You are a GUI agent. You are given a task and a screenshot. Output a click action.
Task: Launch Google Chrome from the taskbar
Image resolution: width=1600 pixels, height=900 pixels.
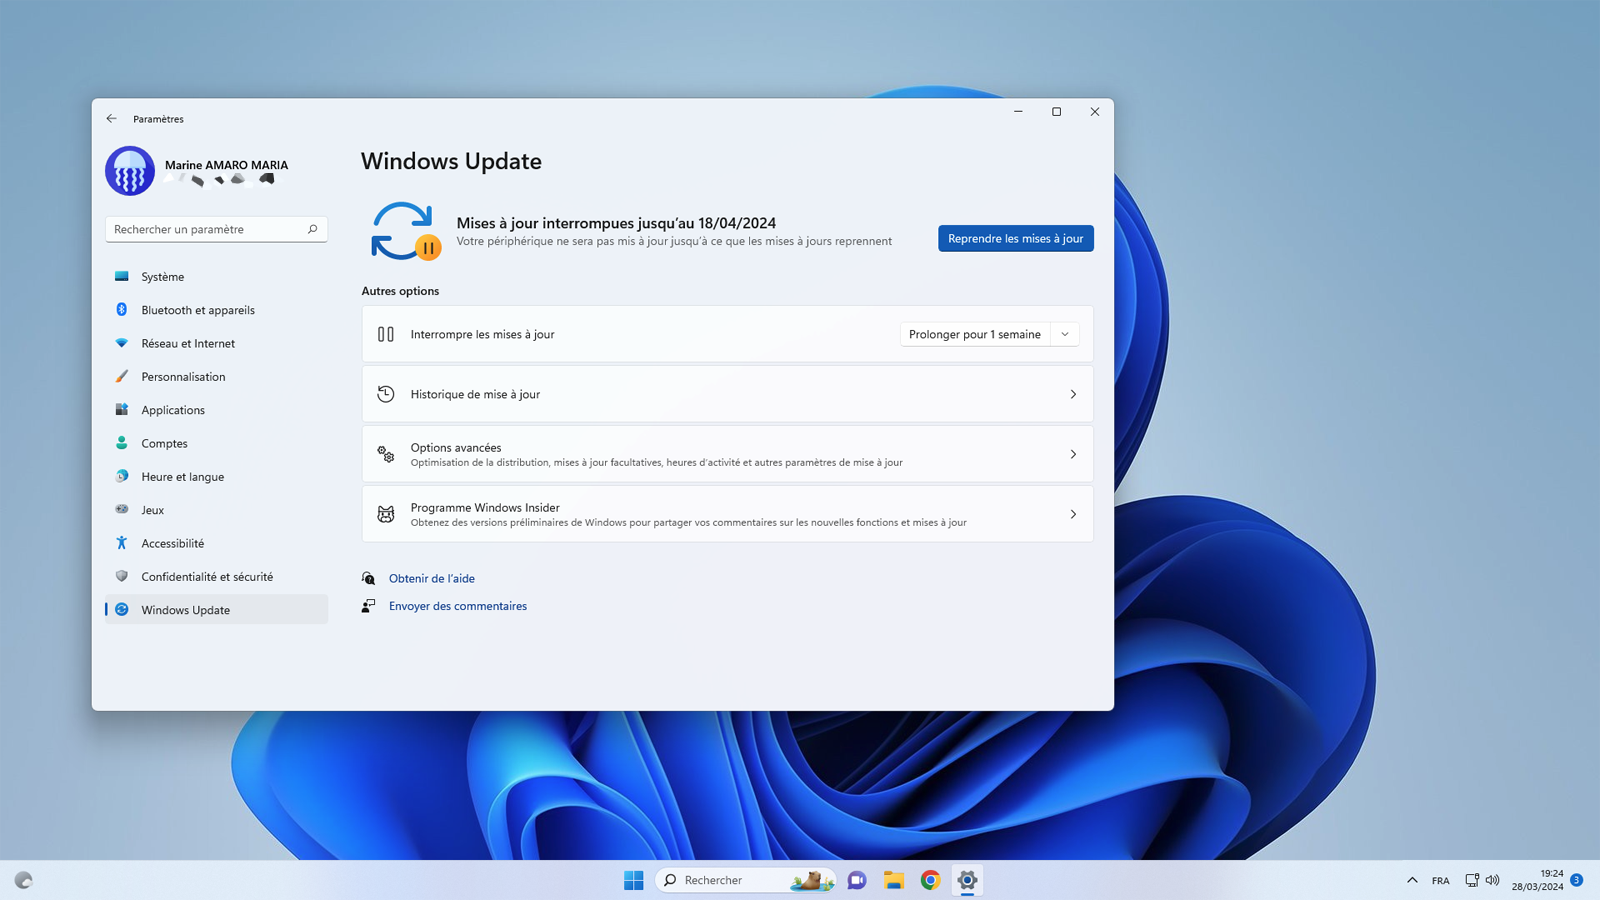coord(930,880)
